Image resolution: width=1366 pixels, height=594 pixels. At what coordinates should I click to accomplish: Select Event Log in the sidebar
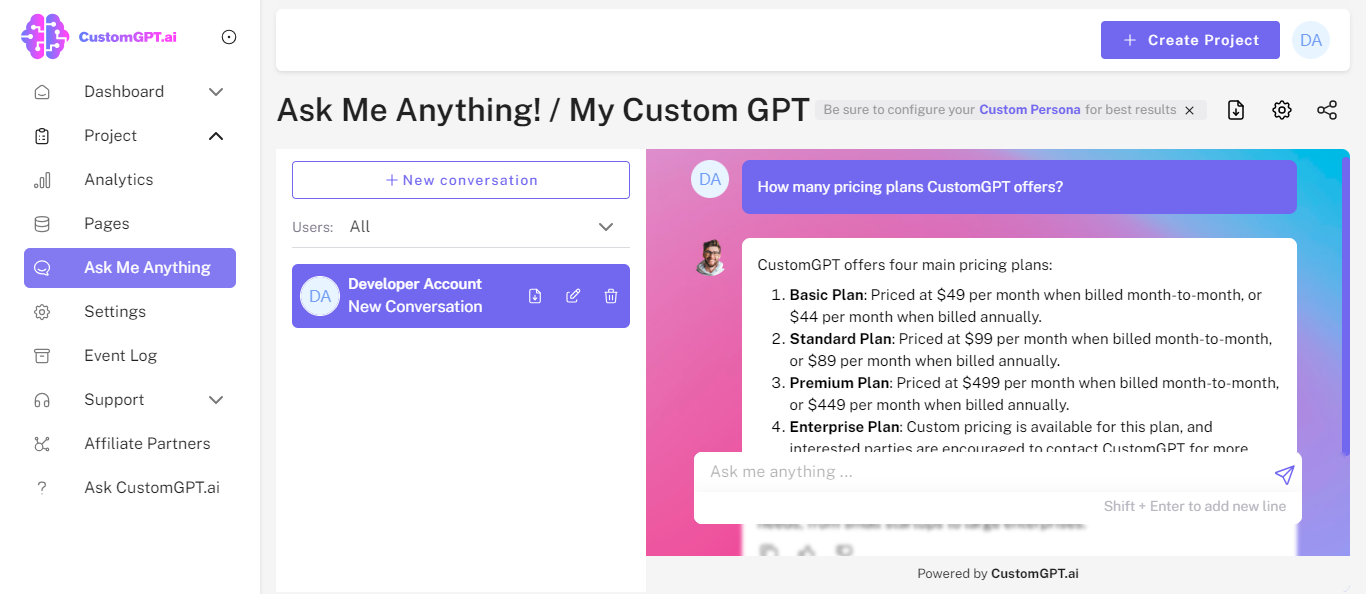[120, 355]
